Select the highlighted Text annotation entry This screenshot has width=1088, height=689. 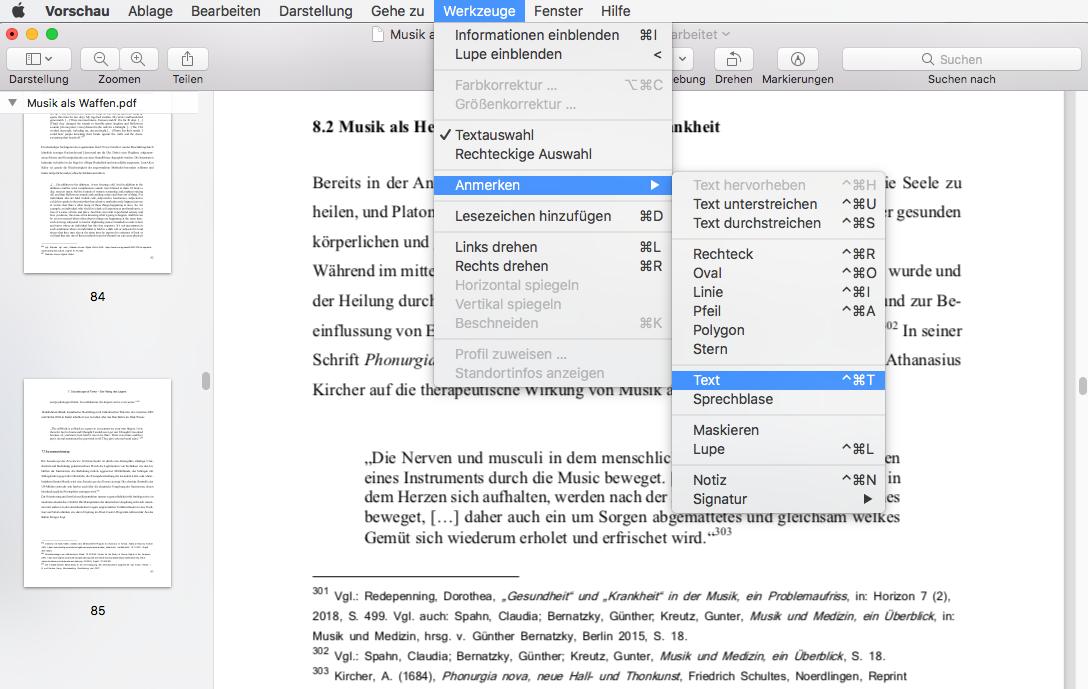coord(779,380)
